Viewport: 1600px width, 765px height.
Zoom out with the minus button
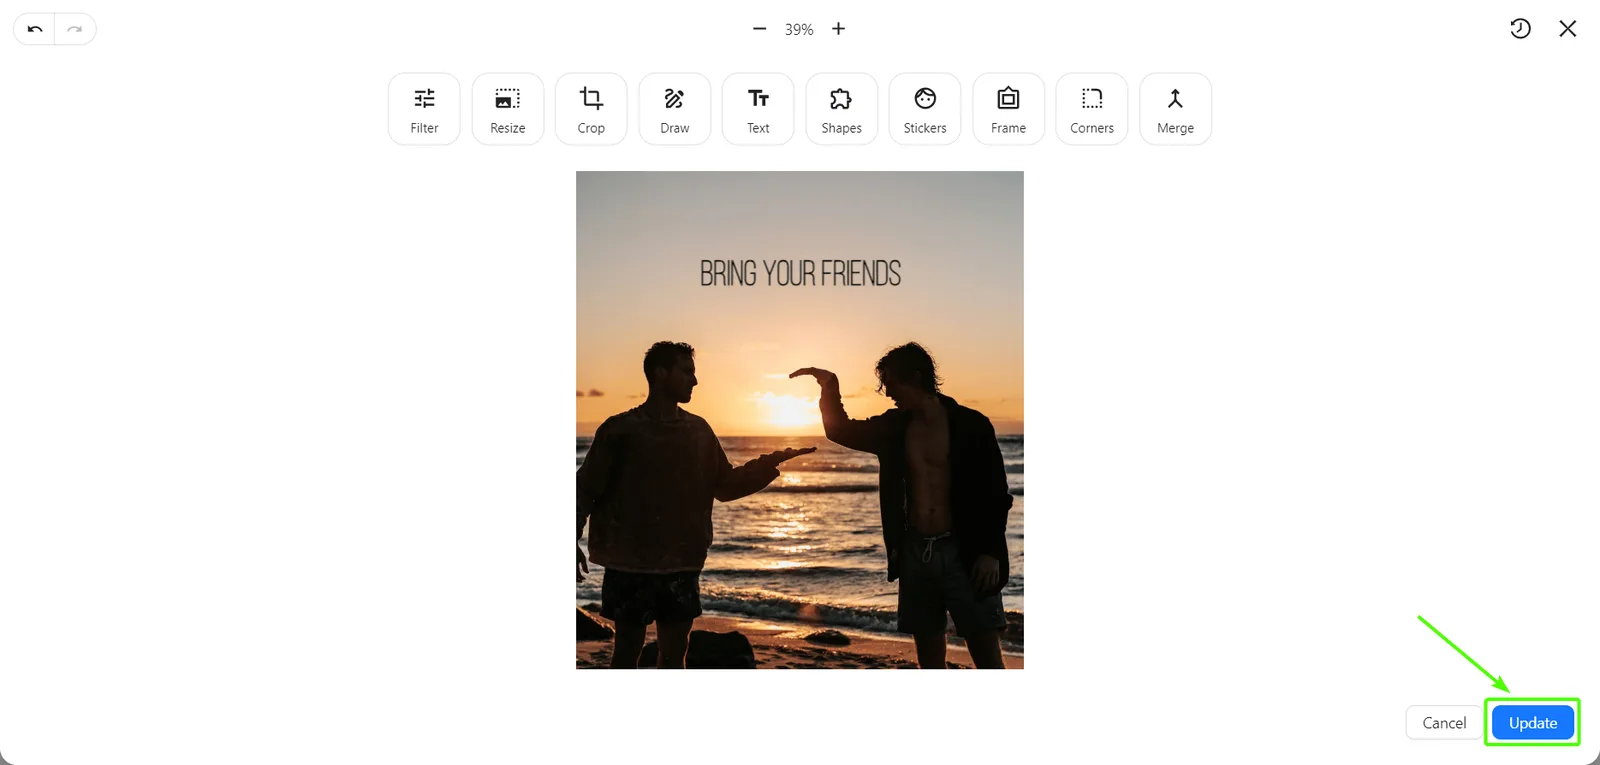coord(760,29)
